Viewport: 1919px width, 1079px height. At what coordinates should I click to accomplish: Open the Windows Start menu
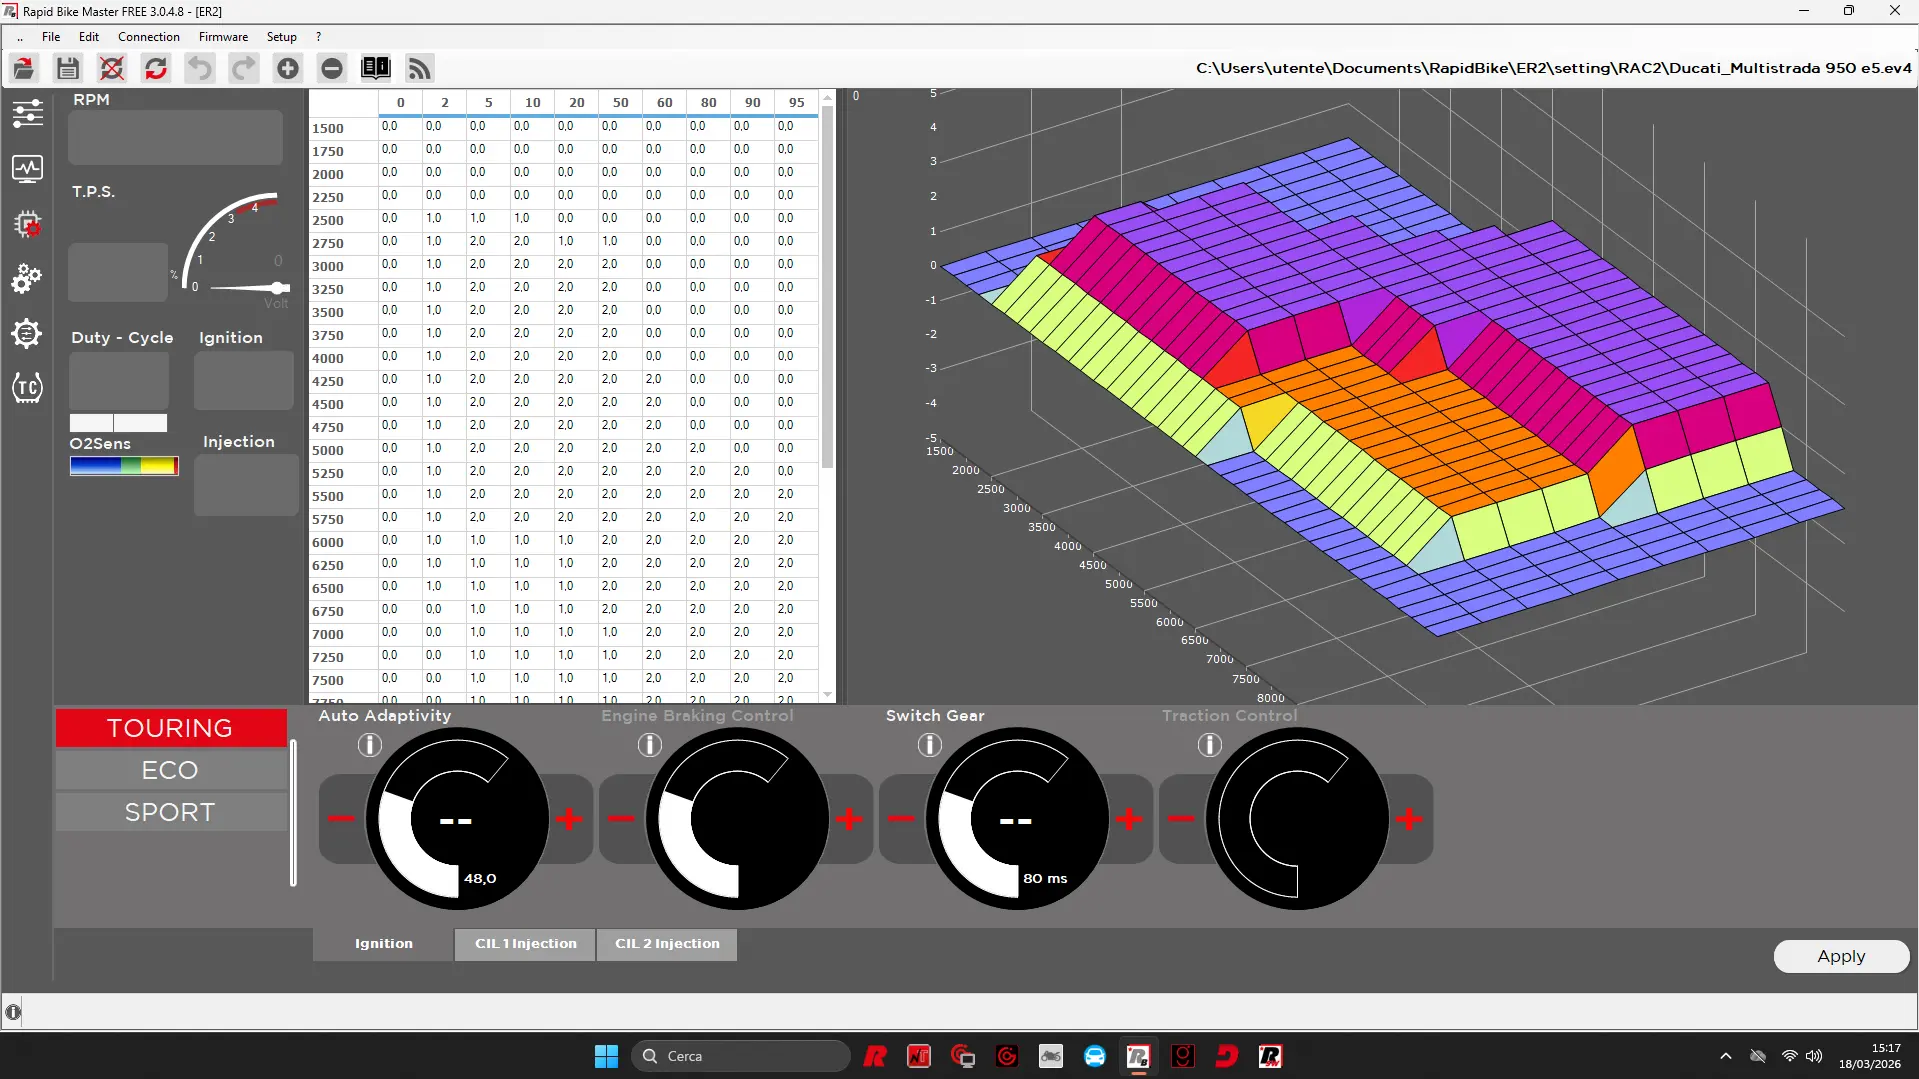606,1056
